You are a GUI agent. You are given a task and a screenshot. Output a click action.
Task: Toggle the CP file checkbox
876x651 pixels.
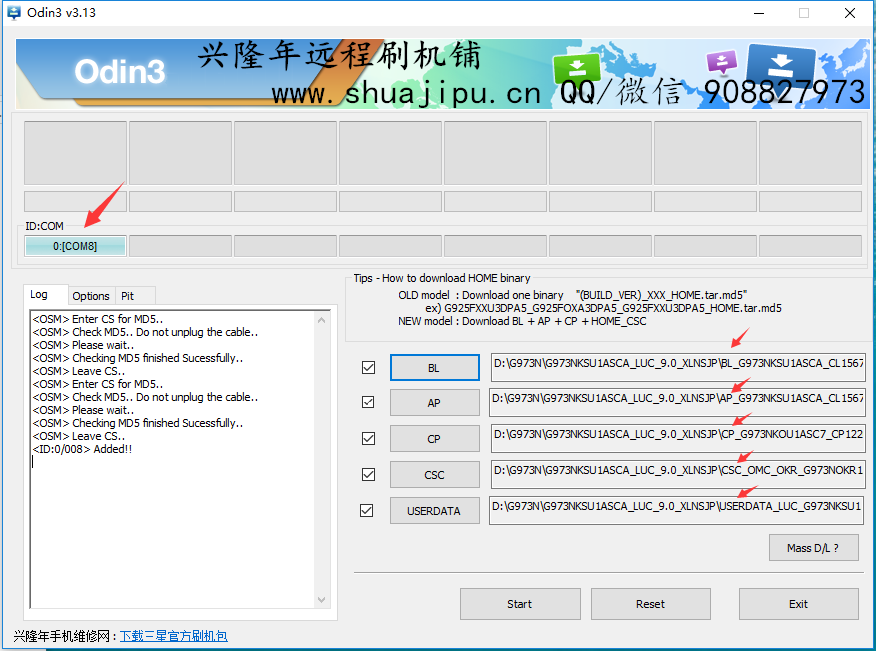[x=368, y=439]
